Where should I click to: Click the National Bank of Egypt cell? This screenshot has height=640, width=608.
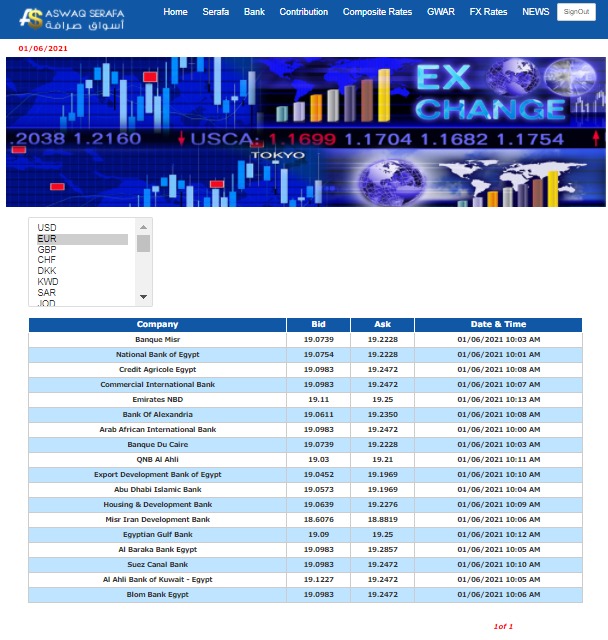click(x=158, y=355)
